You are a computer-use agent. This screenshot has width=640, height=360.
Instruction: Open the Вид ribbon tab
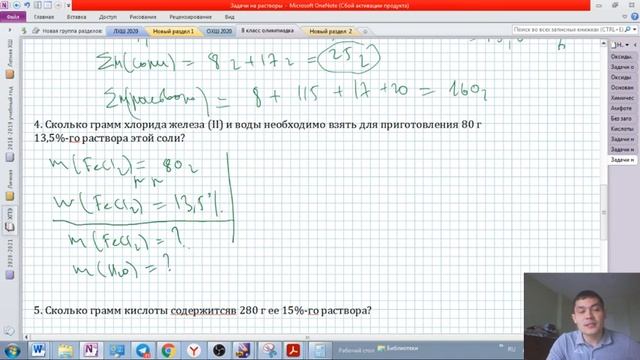click(x=229, y=17)
